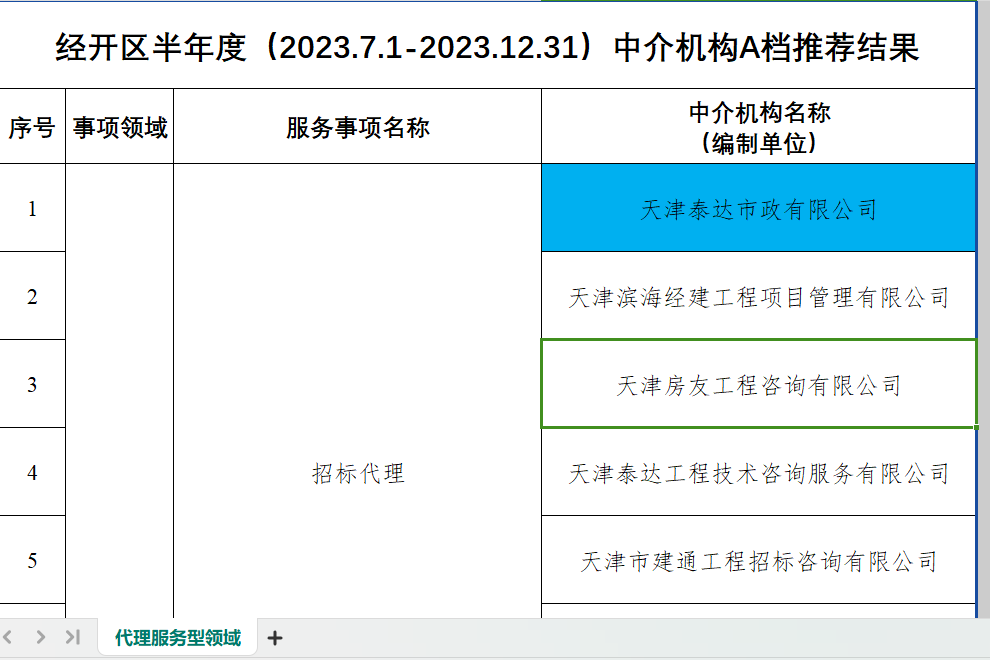The image size is (990, 660).
Task: Select cell 天津泰达工程技术咨询服务有限公司
Action: point(759,472)
